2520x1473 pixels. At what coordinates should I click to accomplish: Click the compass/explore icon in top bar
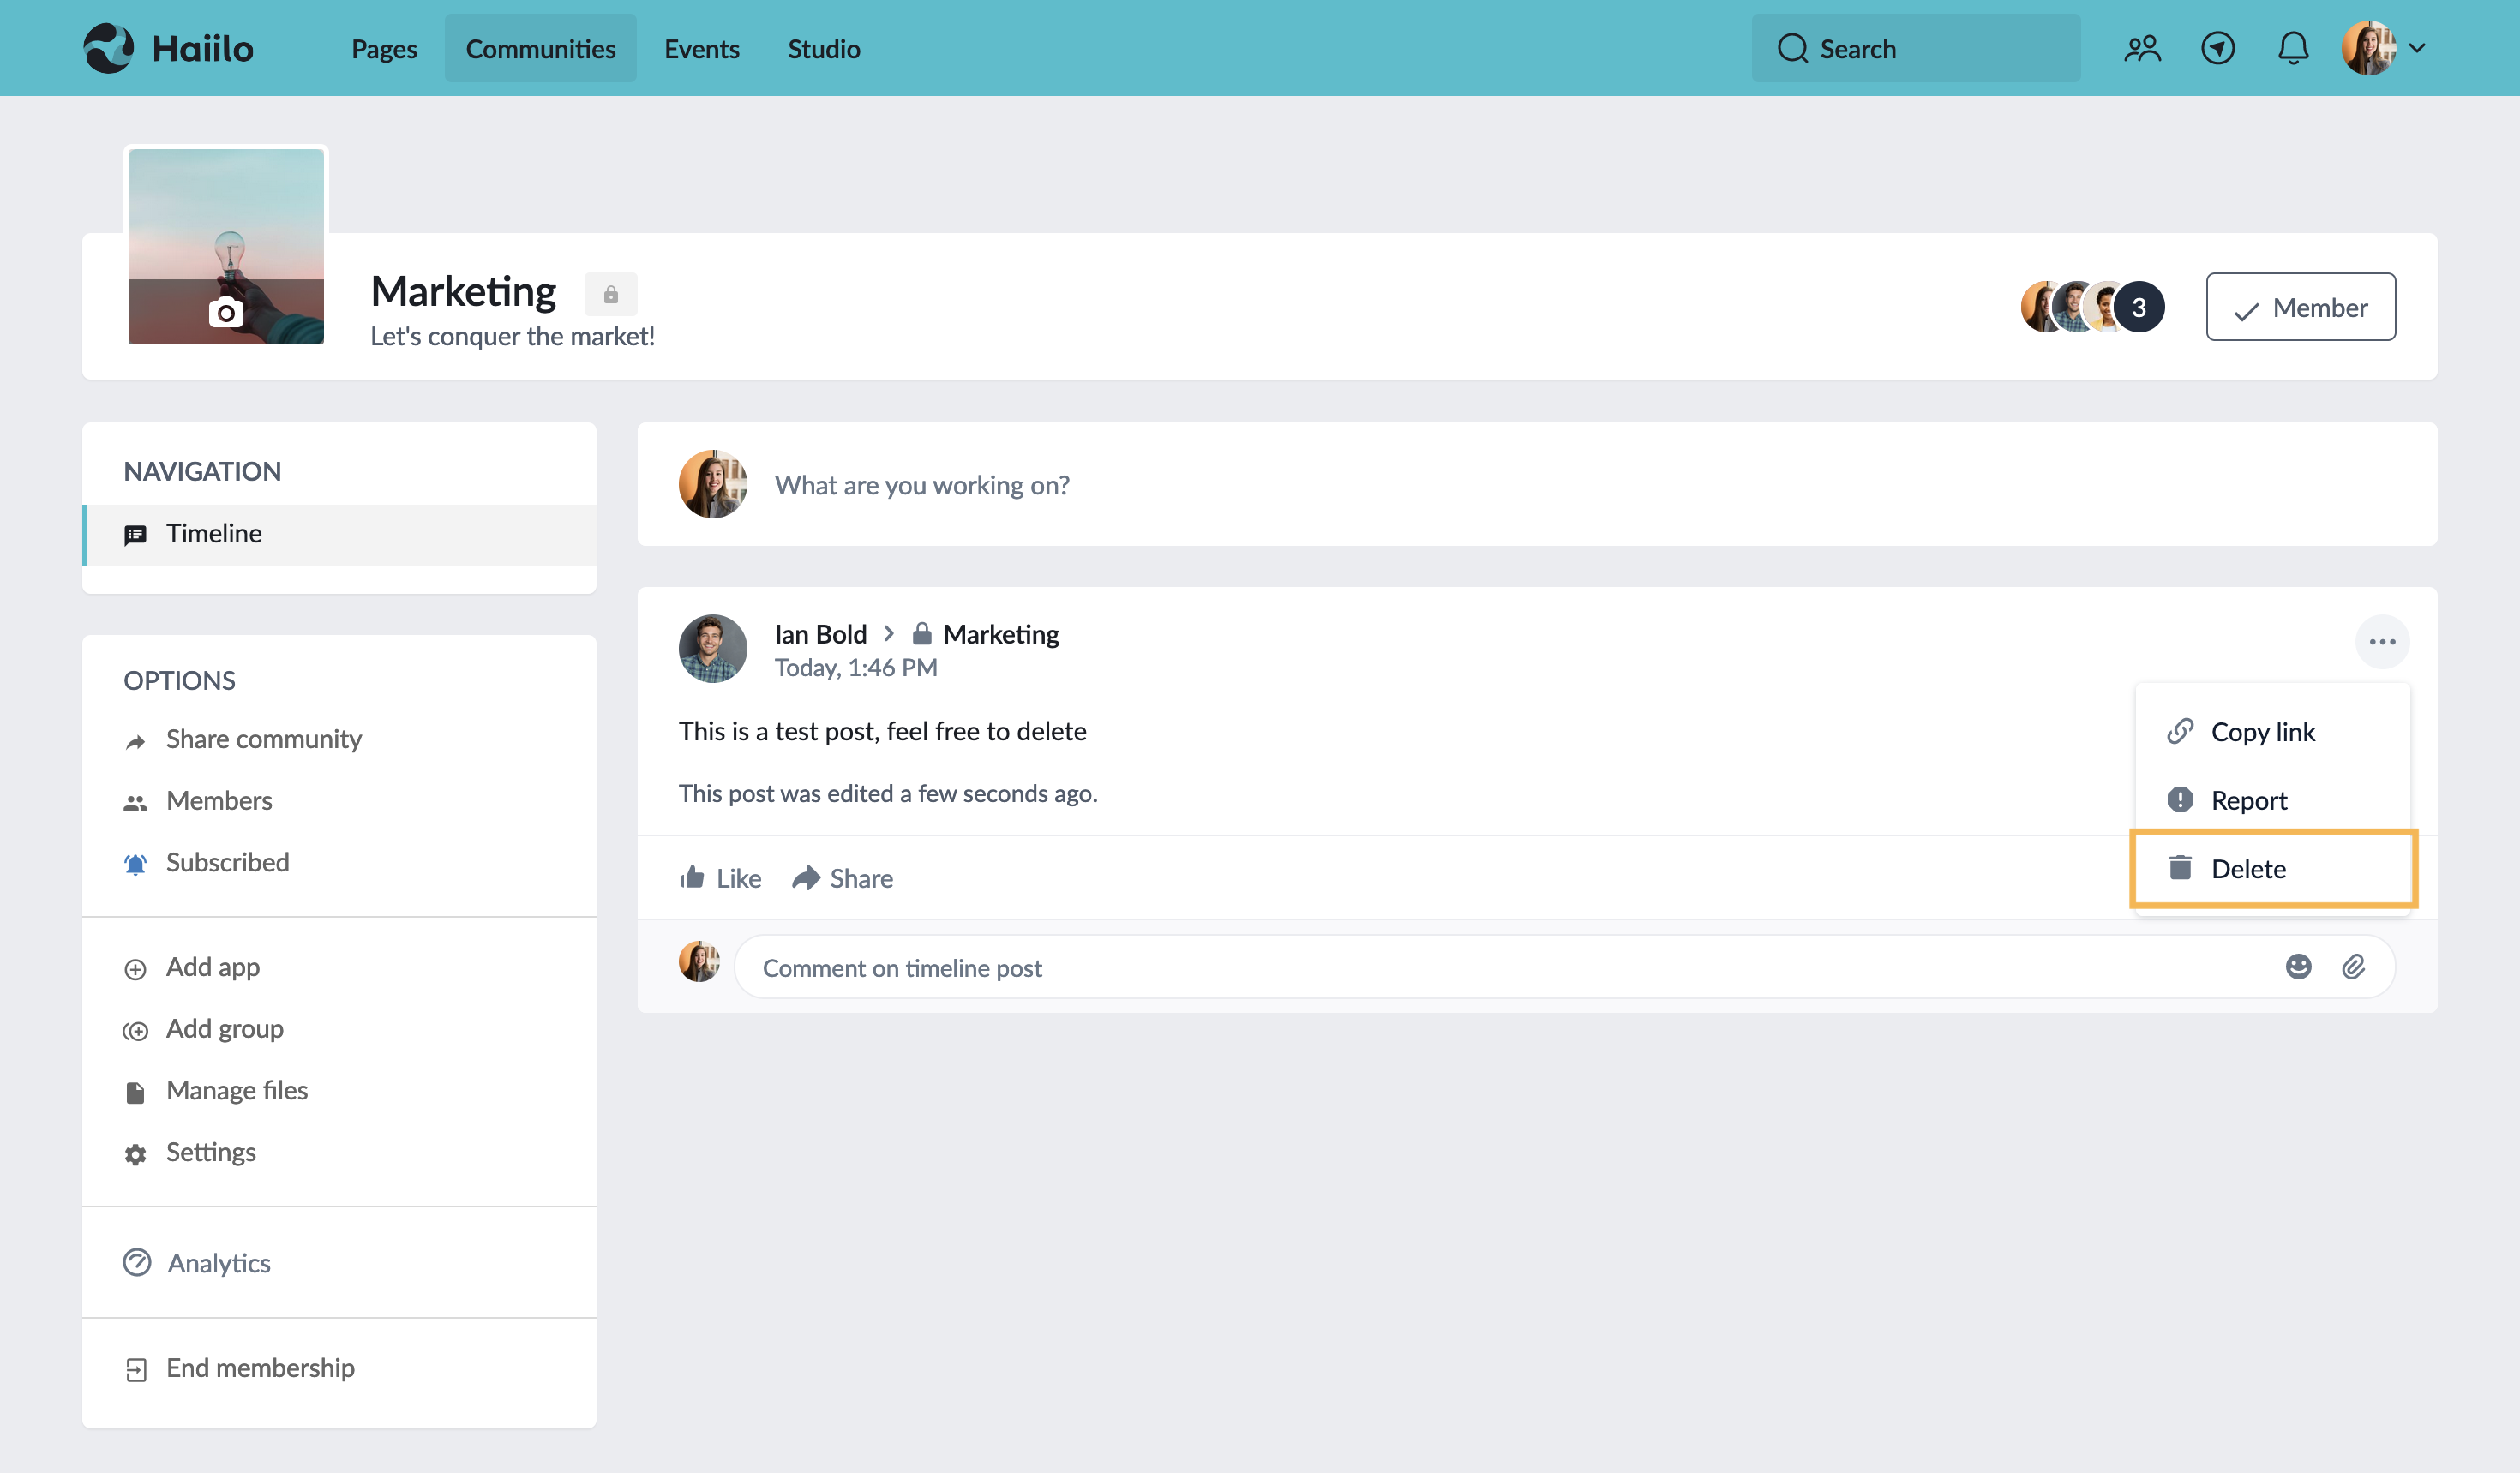coord(2218,47)
